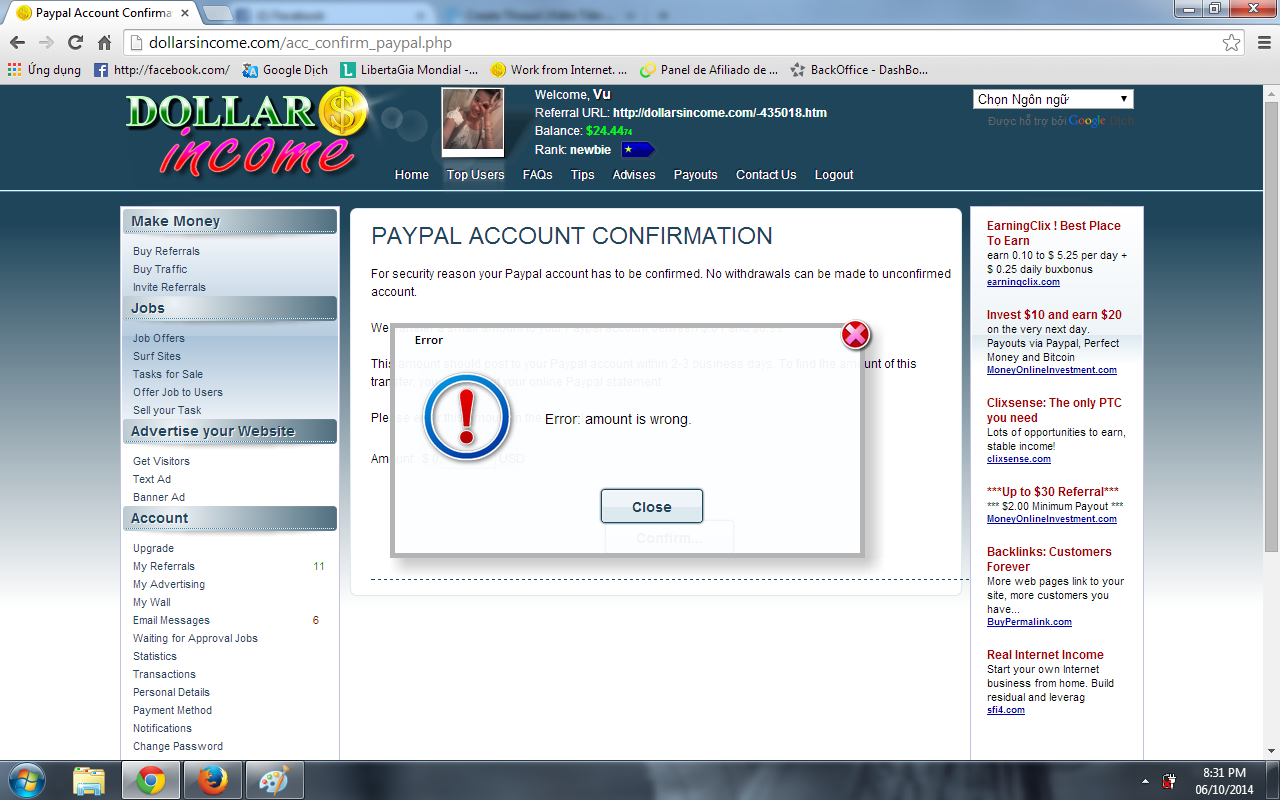Open the Work from Internet bookmark
This screenshot has width=1280, height=800.
click(559, 70)
